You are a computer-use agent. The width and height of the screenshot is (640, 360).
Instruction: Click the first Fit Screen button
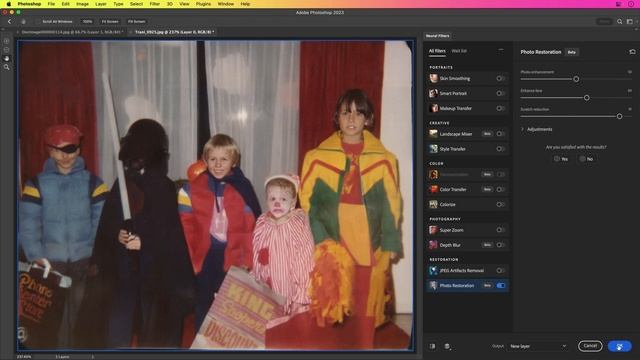[110, 21]
